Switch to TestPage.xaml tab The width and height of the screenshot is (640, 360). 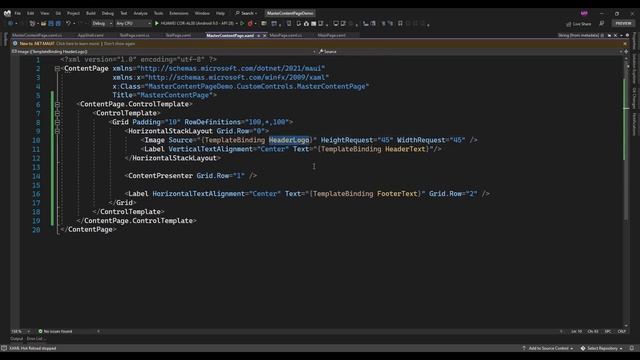pyautogui.click(x=178, y=36)
